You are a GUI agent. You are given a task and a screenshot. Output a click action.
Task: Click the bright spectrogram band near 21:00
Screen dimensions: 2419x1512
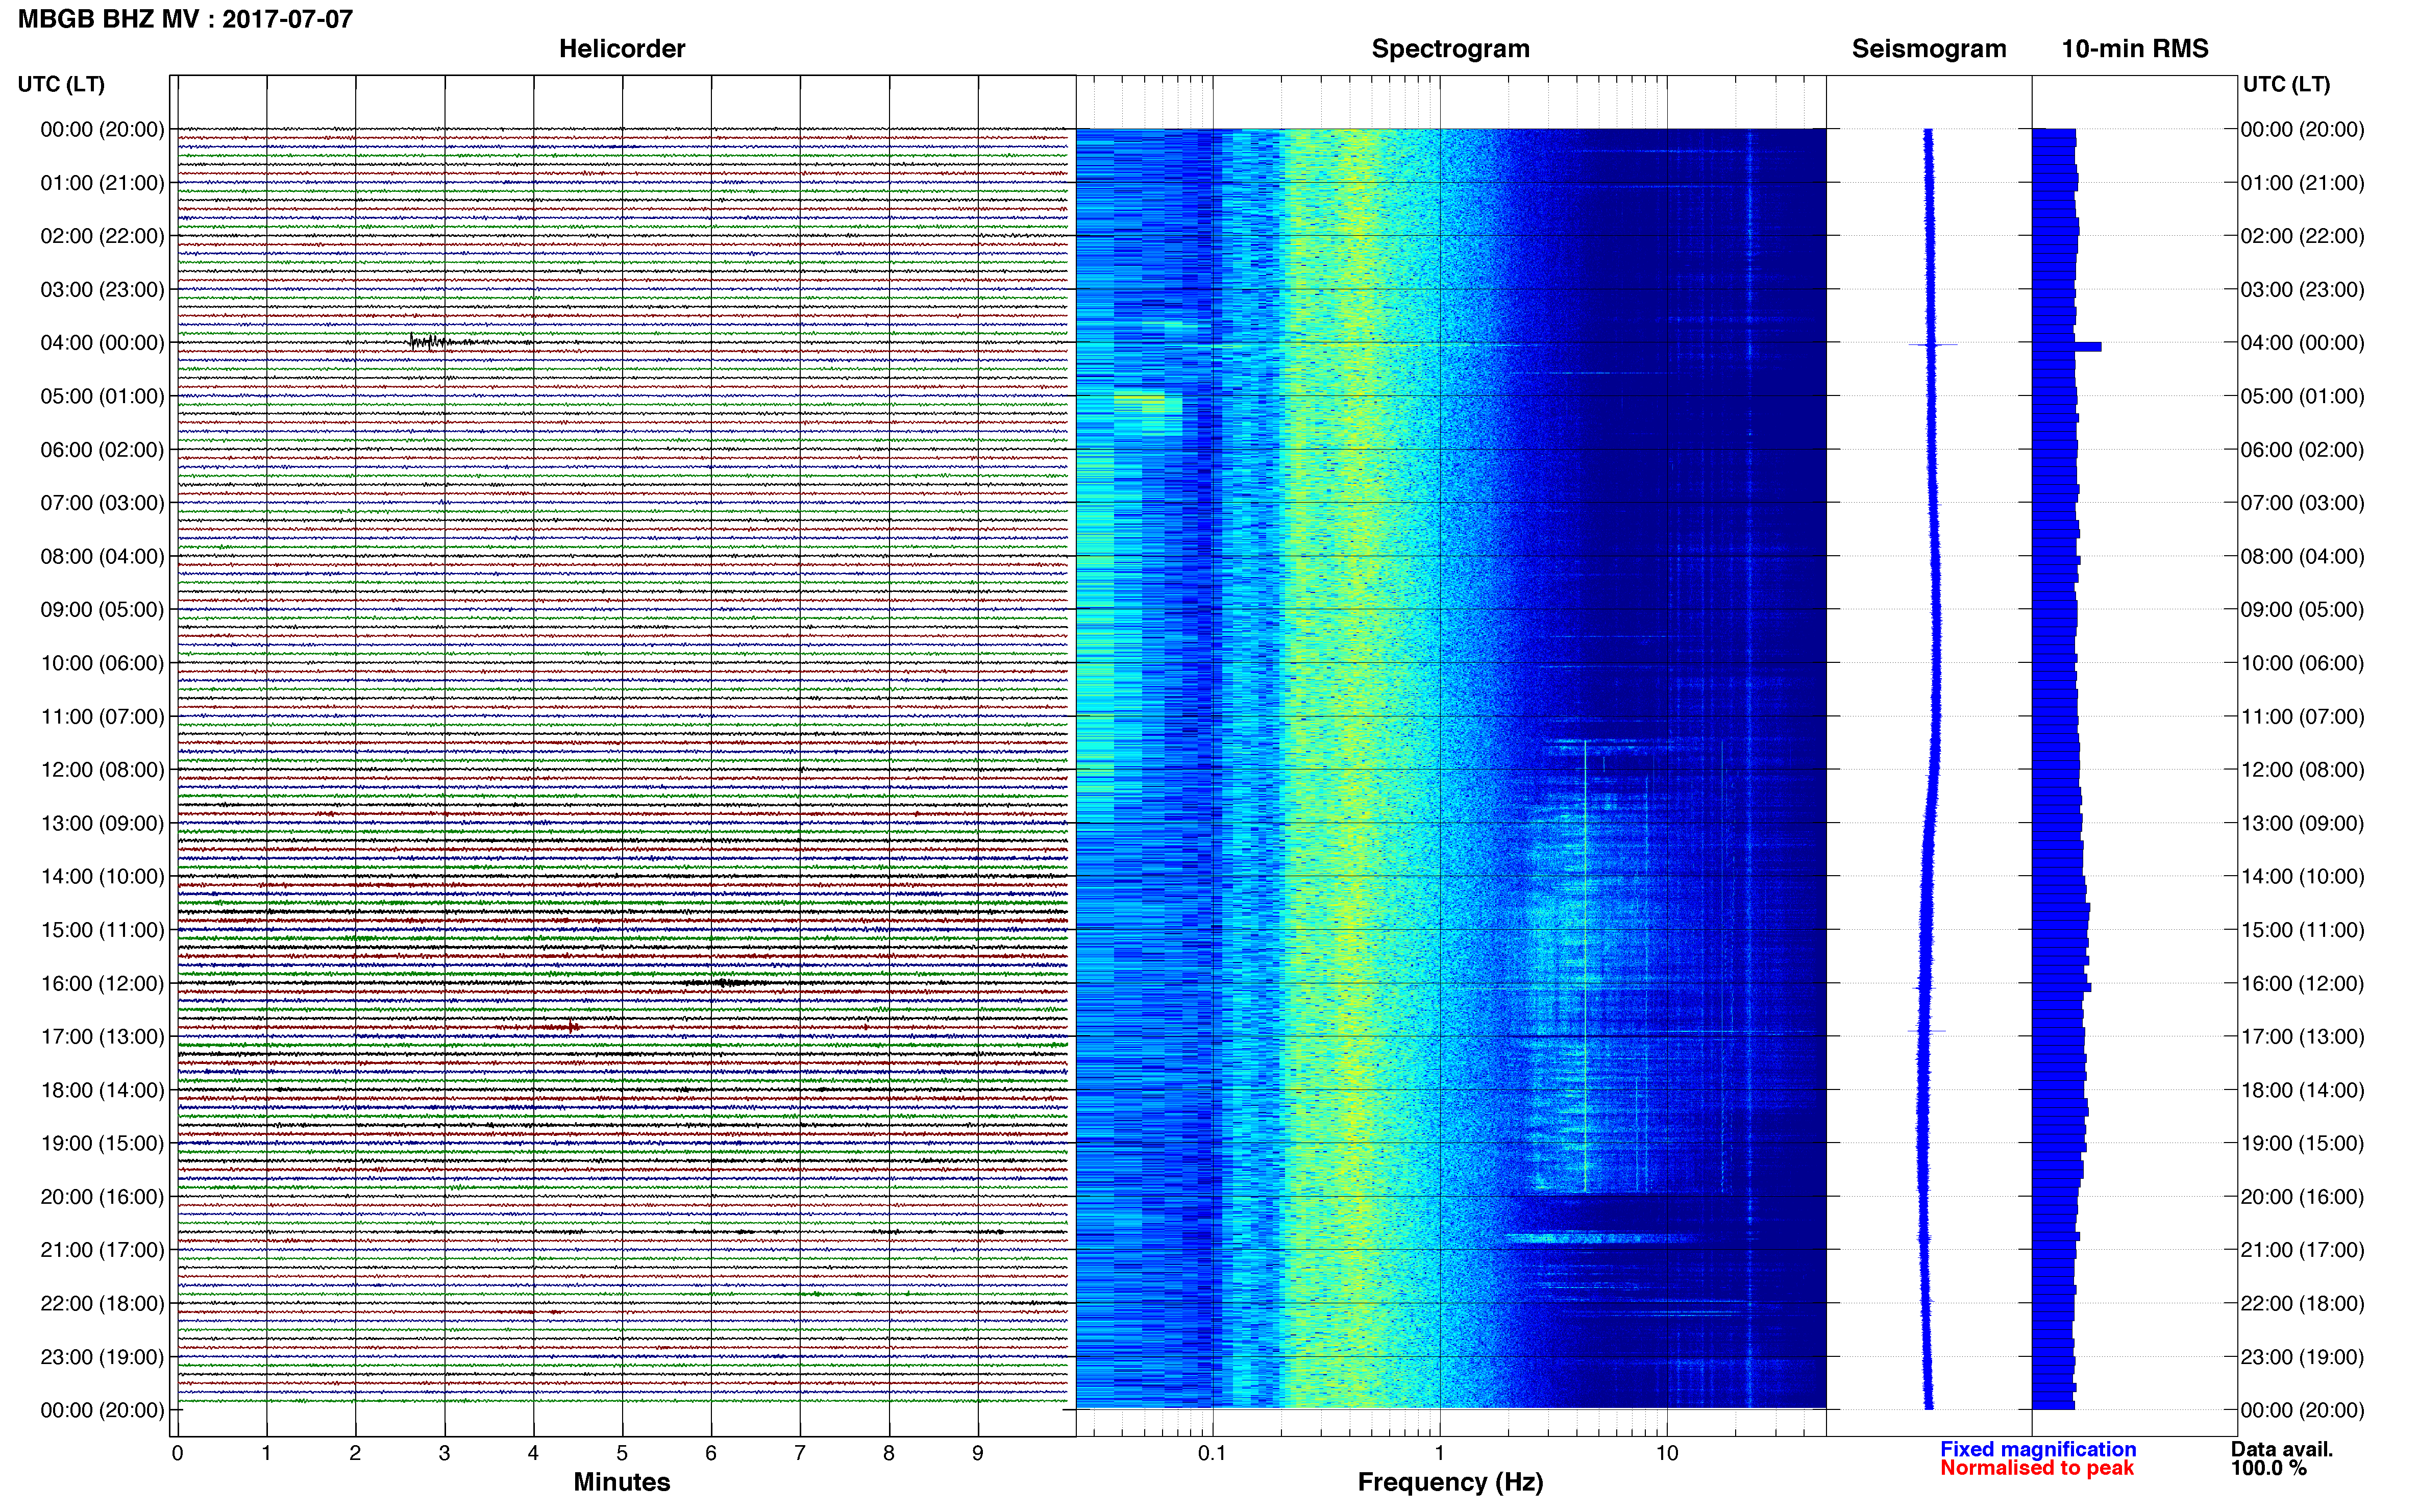tap(1600, 1238)
